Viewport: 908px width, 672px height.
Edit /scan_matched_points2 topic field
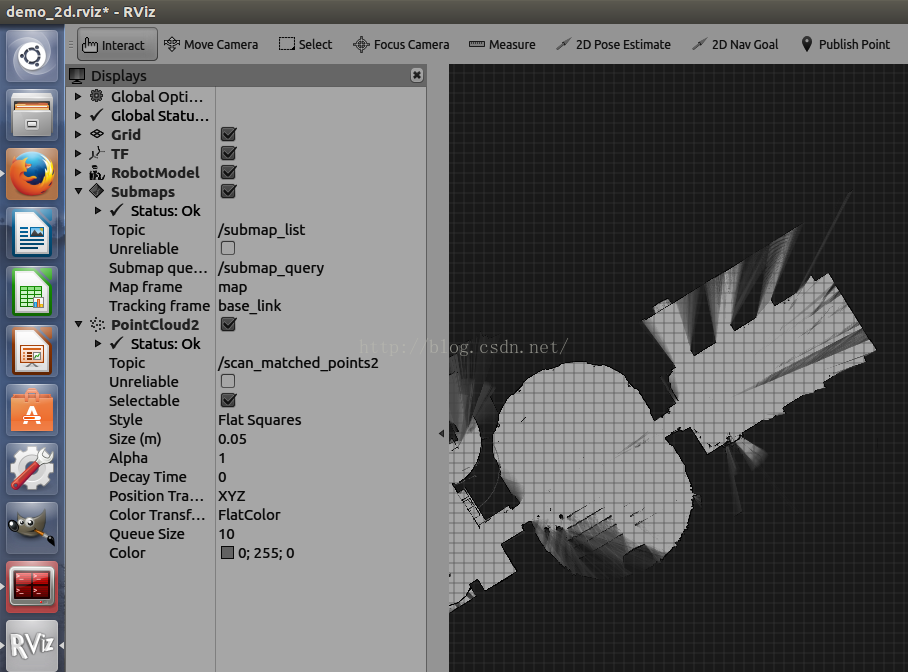321,363
